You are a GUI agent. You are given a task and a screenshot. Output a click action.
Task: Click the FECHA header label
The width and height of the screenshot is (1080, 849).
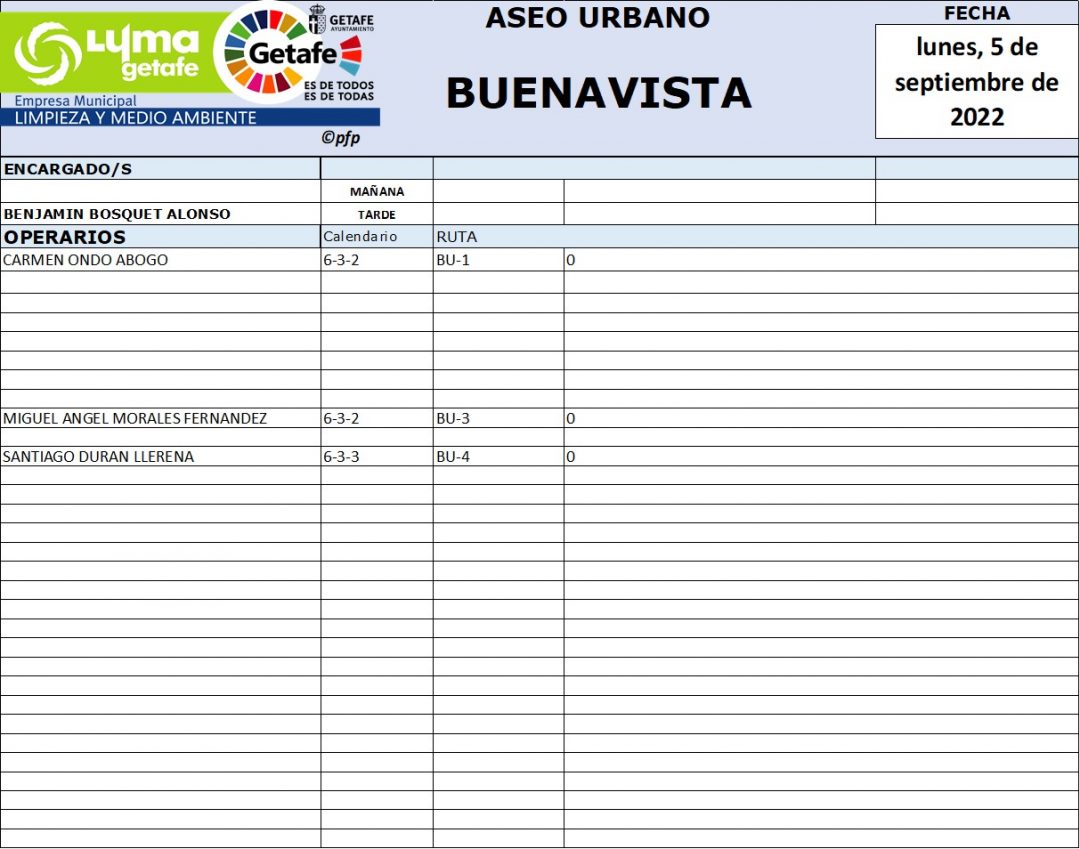click(x=976, y=13)
